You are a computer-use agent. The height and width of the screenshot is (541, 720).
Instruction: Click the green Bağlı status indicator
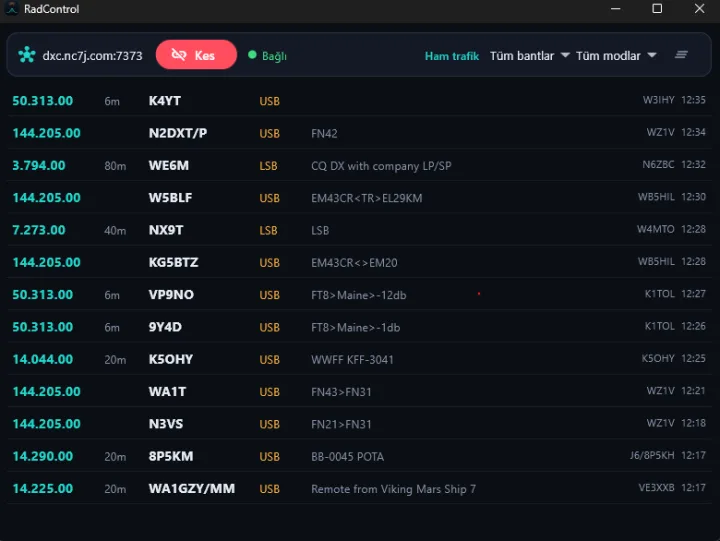pos(267,56)
